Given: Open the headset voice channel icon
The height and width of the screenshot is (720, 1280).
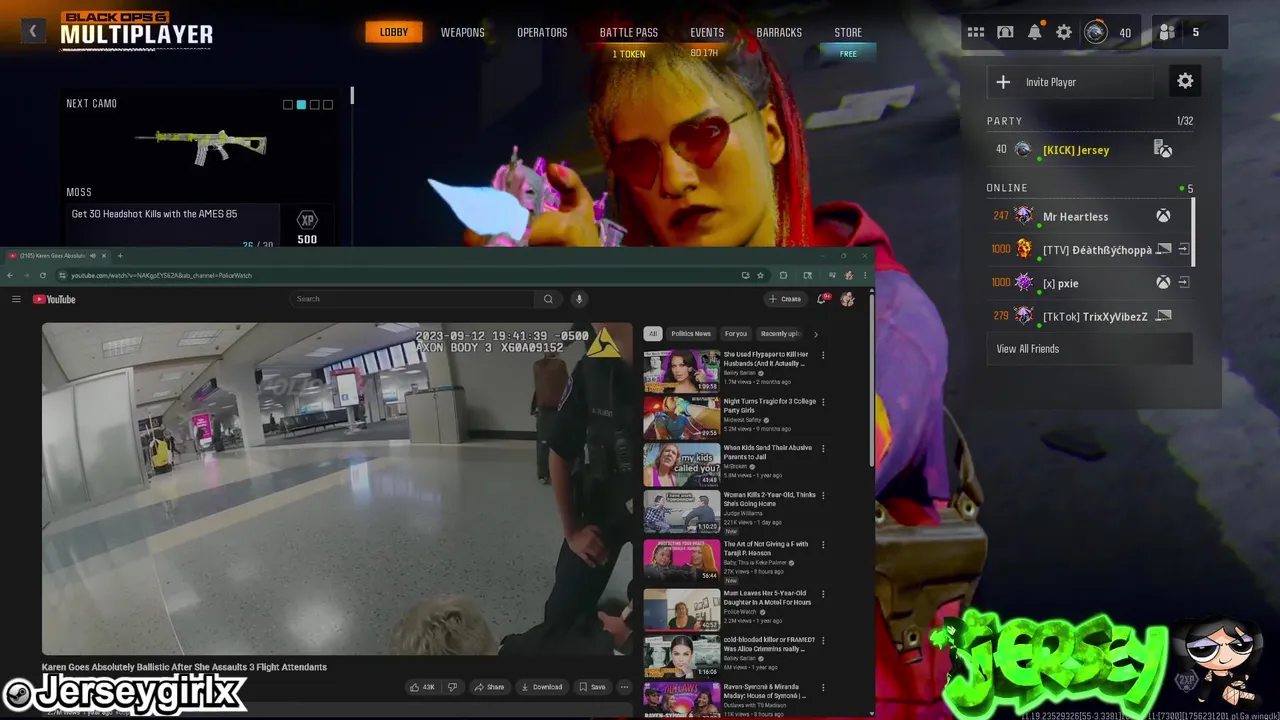Looking at the screenshot, I should click(1005, 32).
